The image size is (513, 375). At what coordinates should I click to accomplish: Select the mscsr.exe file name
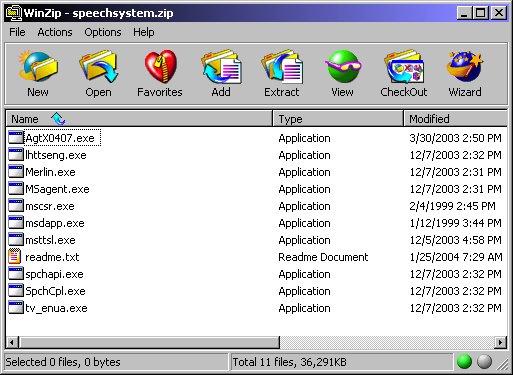(x=50, y=206)
